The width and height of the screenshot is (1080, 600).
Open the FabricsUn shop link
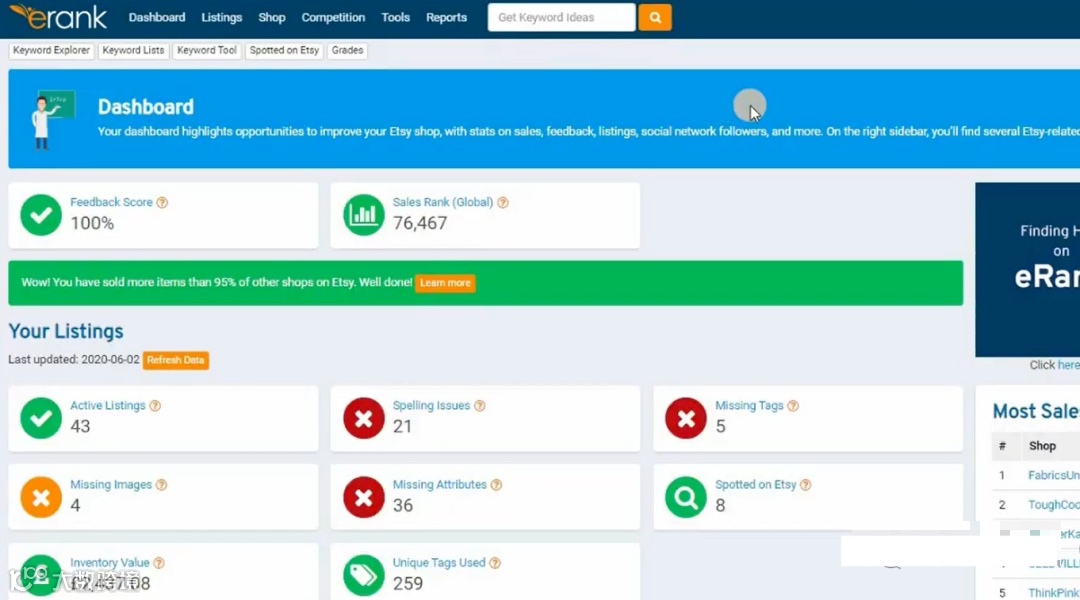click(x=1053, y=475)
